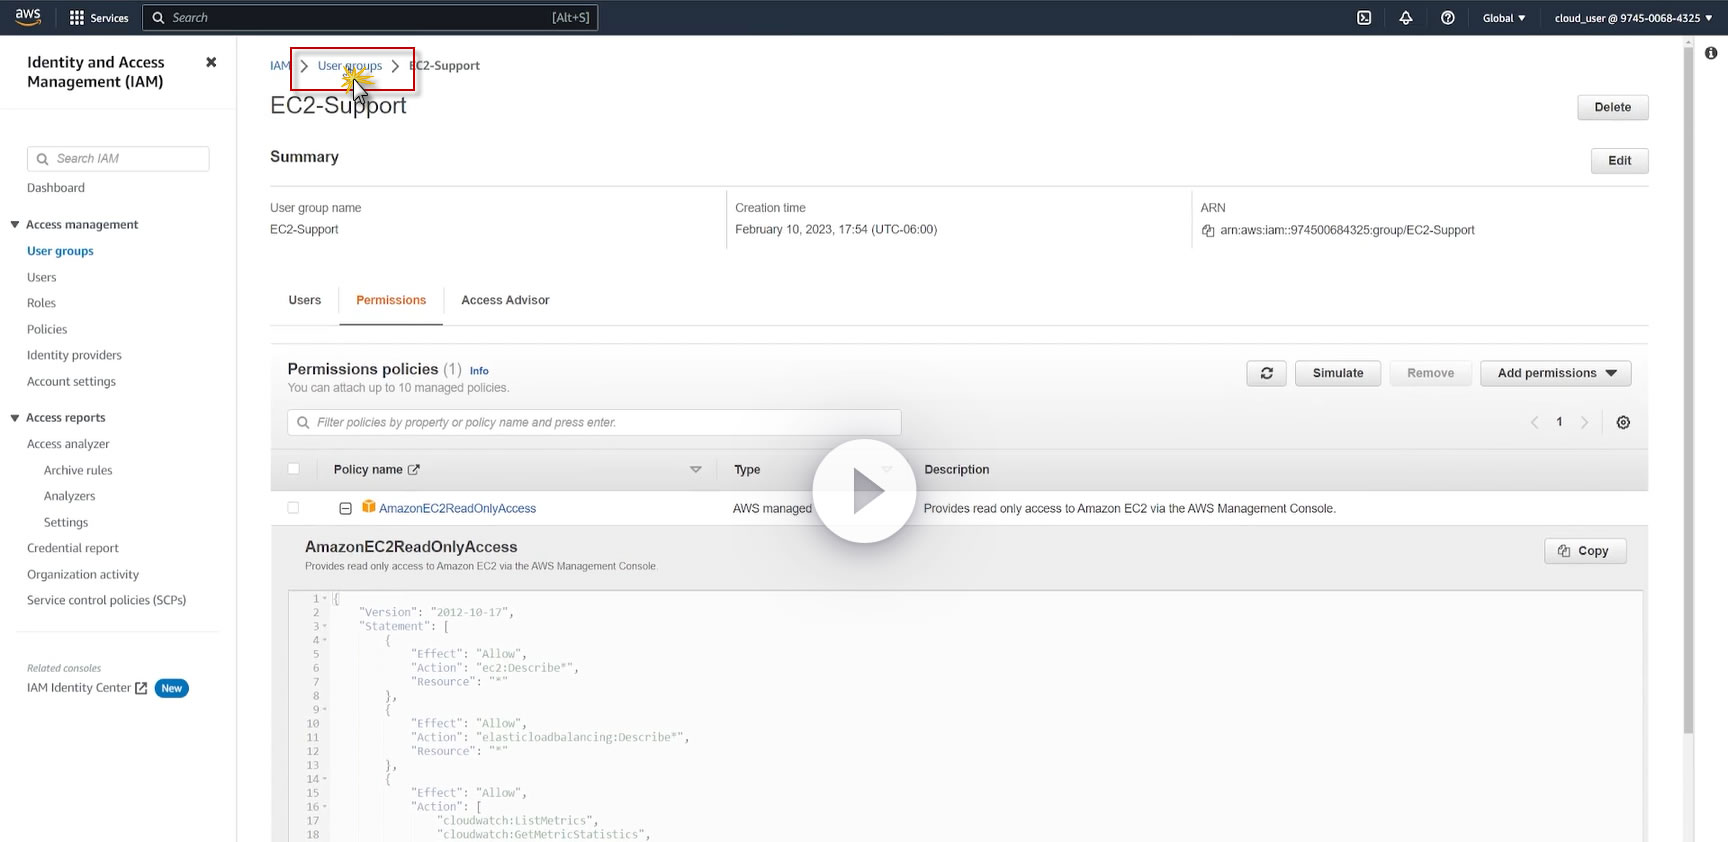
Task: Go to previous policies page
Action: pyautogui.click(x=1534, y=423)
